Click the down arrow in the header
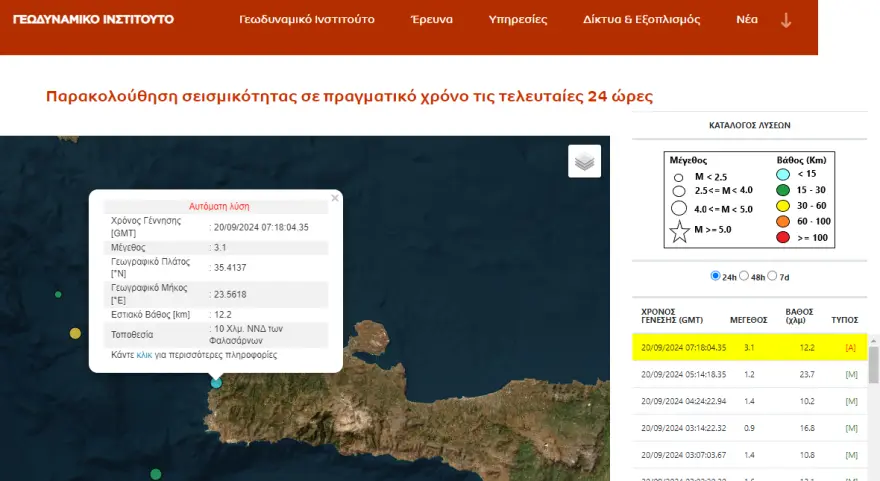 point(786,20)
